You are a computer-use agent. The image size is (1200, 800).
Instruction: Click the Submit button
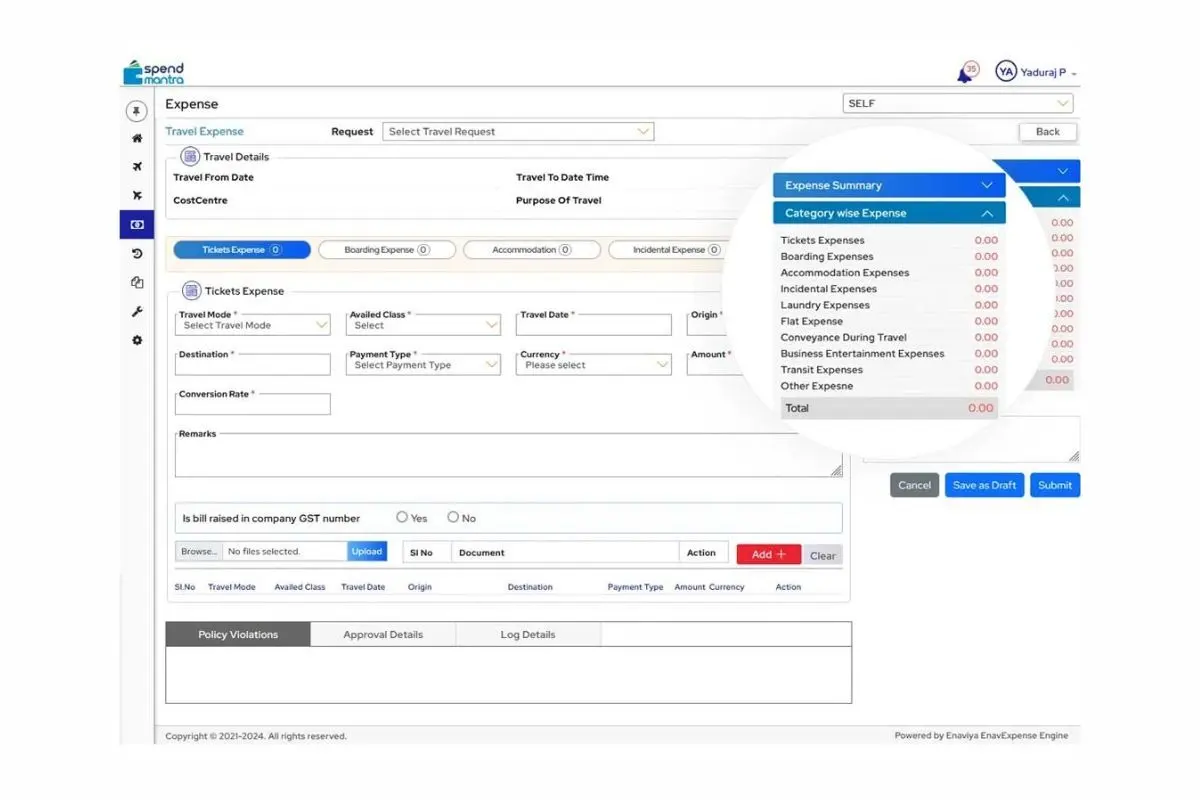[x=1055, y=485]
